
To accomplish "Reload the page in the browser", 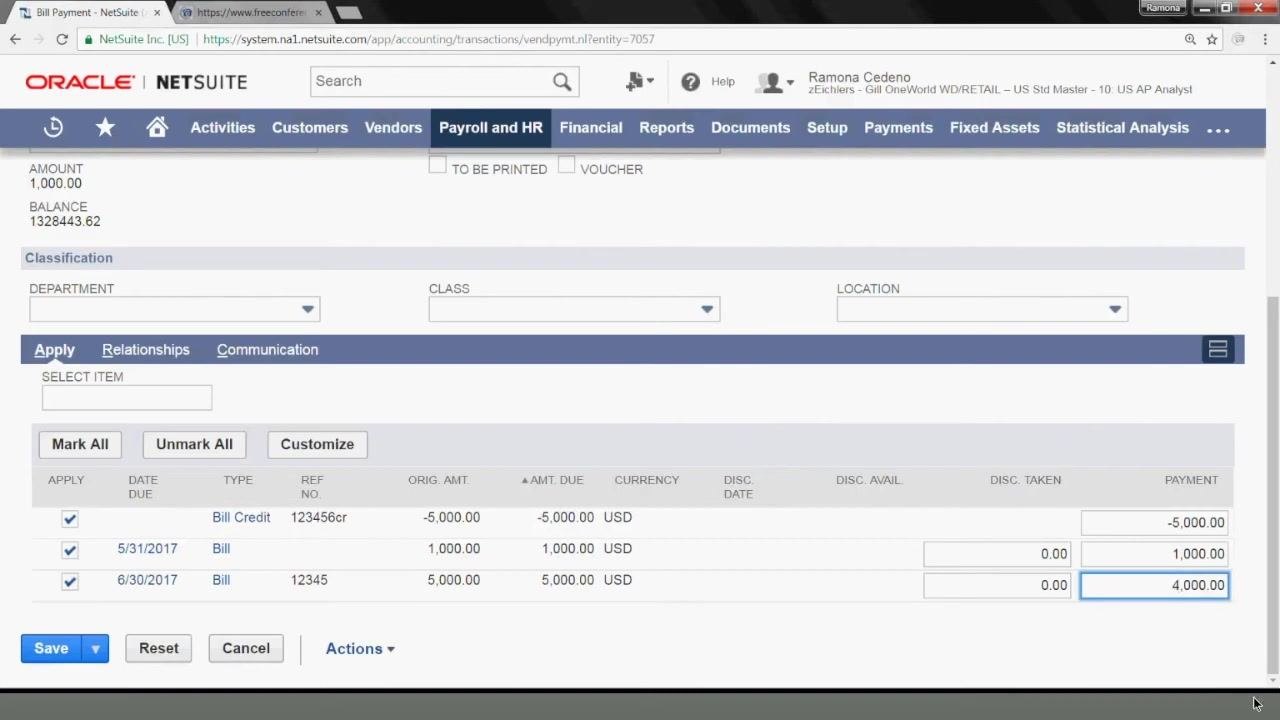I will [62, 39].
